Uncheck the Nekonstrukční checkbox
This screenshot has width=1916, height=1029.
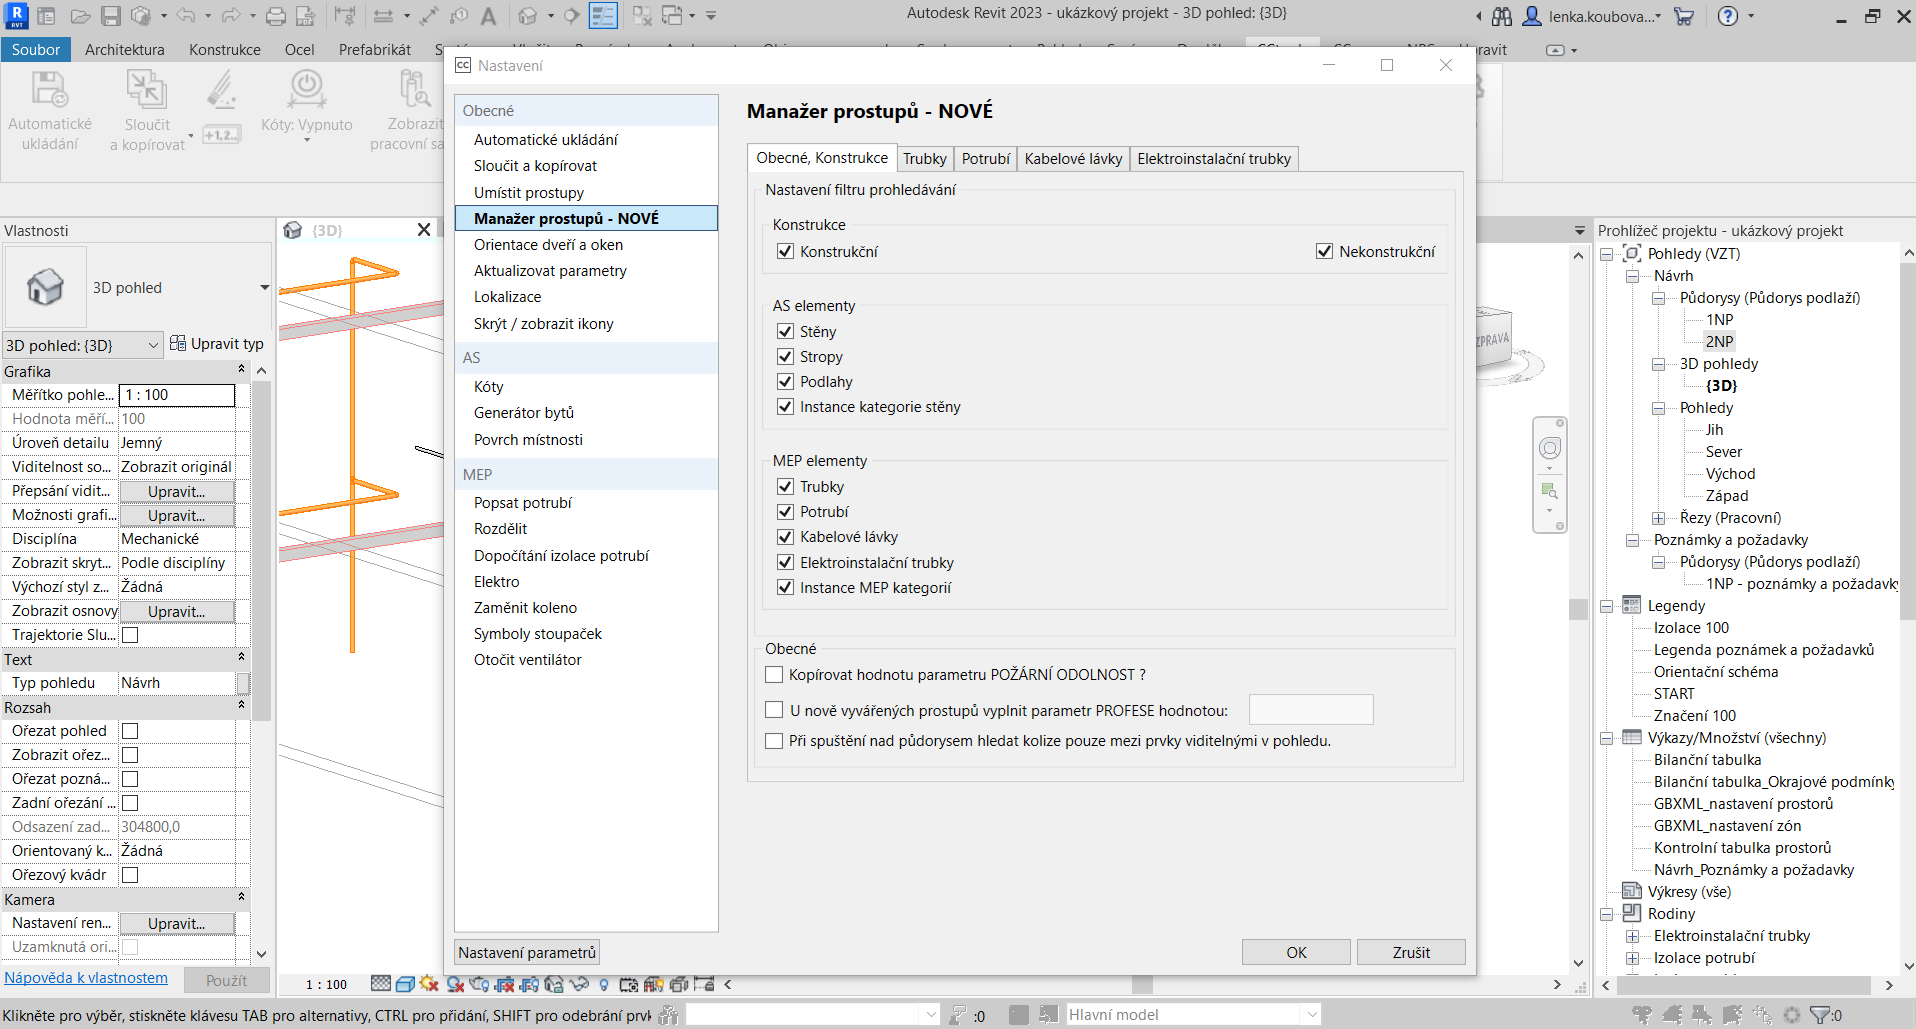(x=1324, y=251)
